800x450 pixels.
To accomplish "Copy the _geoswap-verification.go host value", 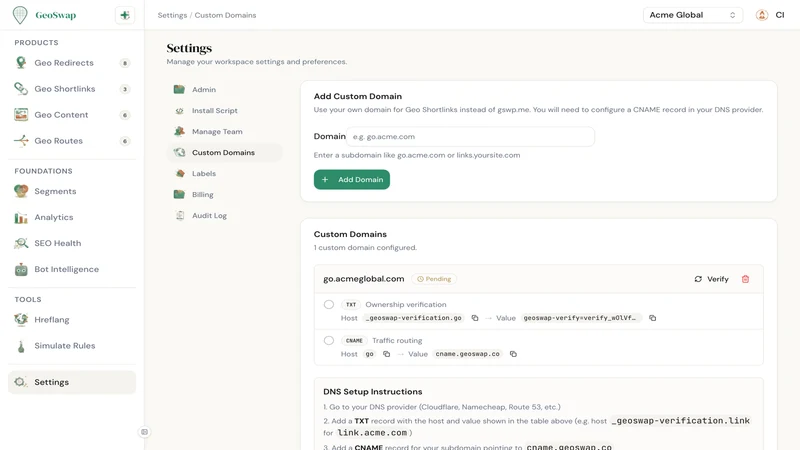I will (475, 318).
